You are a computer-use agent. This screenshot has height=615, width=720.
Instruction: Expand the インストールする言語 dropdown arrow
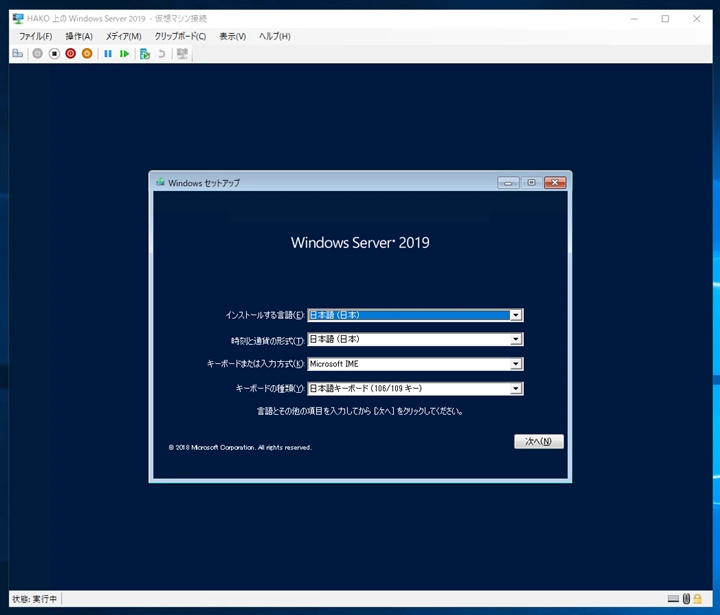pos(516,315)
